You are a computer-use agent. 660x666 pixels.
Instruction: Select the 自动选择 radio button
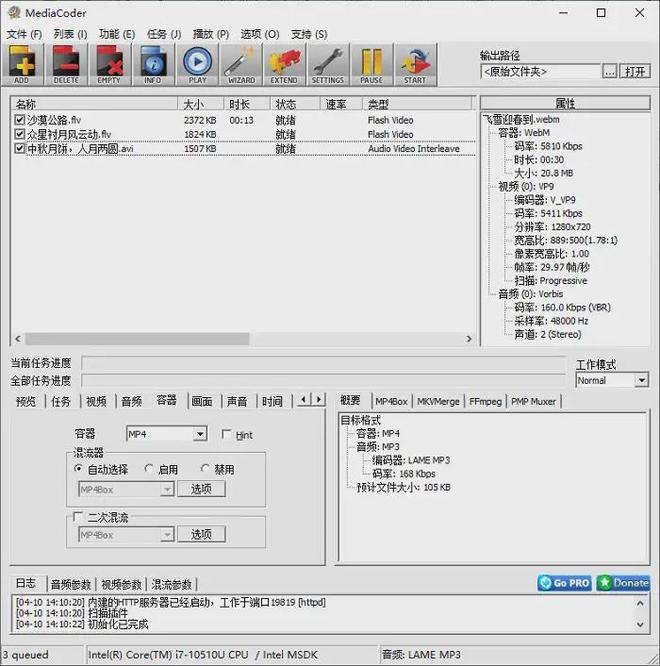click(x=78, y=469)
